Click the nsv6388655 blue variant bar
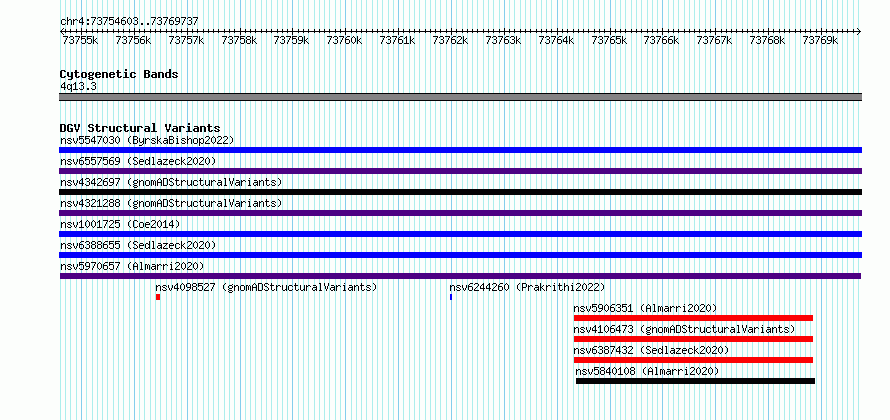Screen dimensions: 890x420 click(x=460, y=255)
